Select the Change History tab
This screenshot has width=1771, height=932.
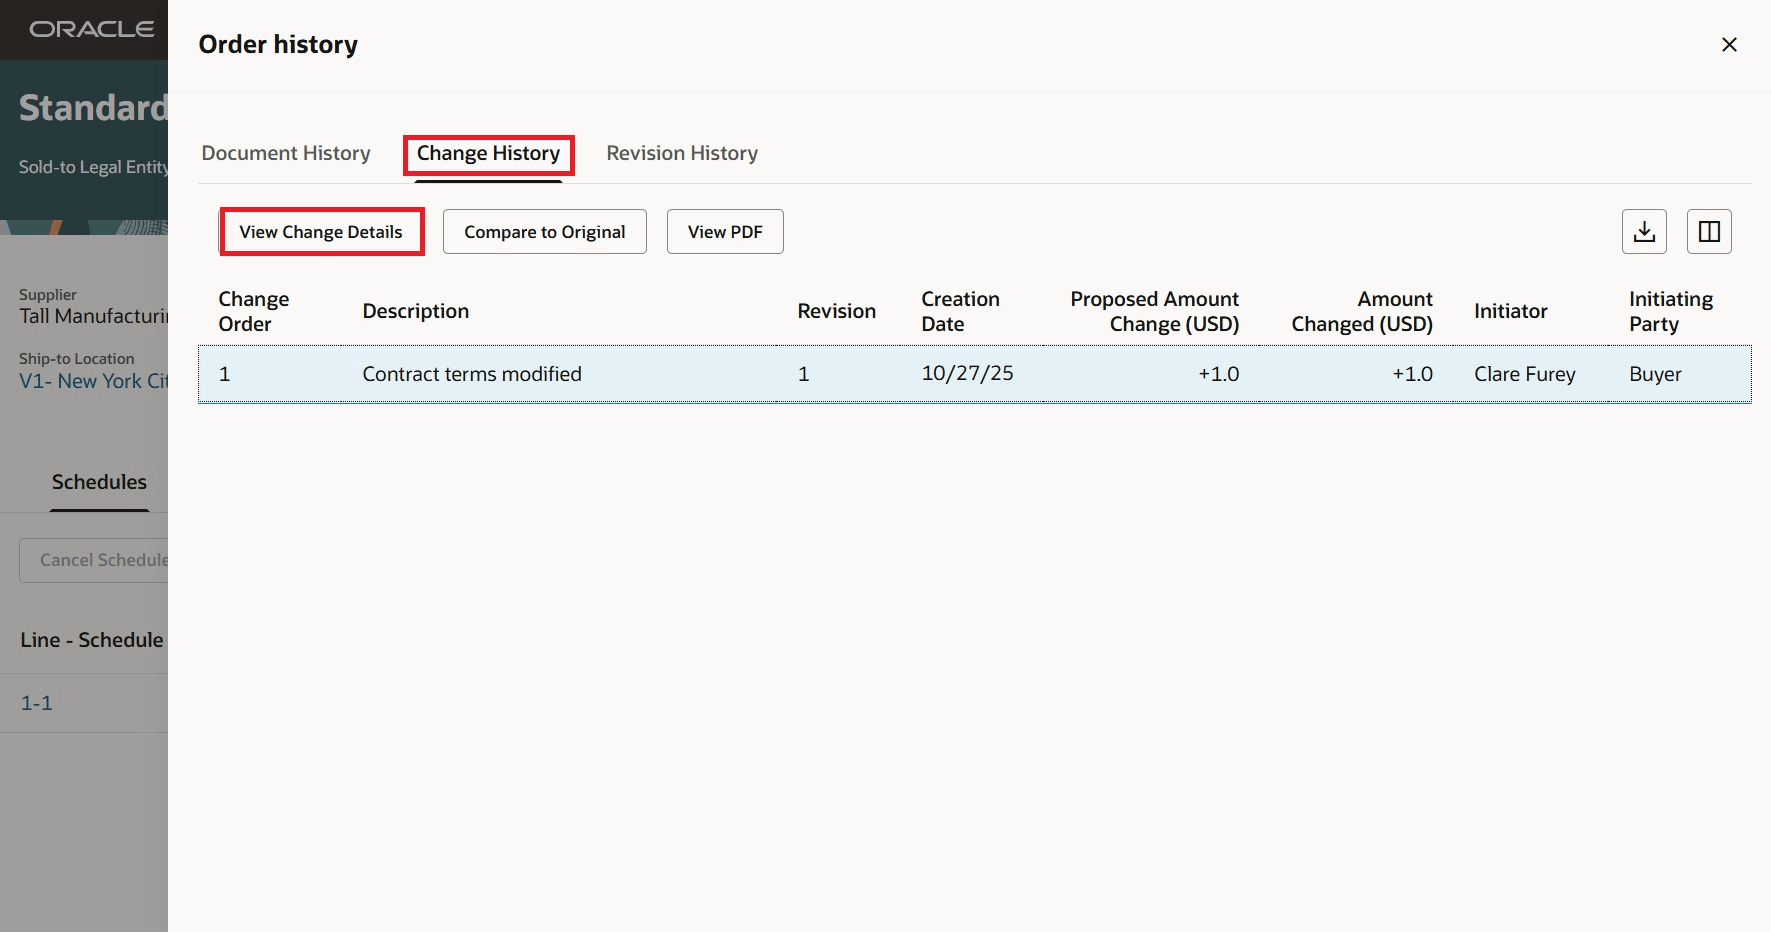coord(488,153)
